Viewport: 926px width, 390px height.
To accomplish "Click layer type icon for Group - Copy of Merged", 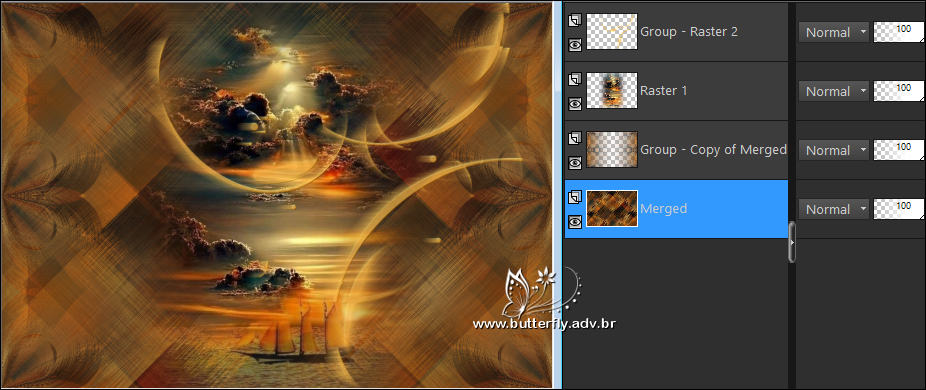I will [575, 139].
